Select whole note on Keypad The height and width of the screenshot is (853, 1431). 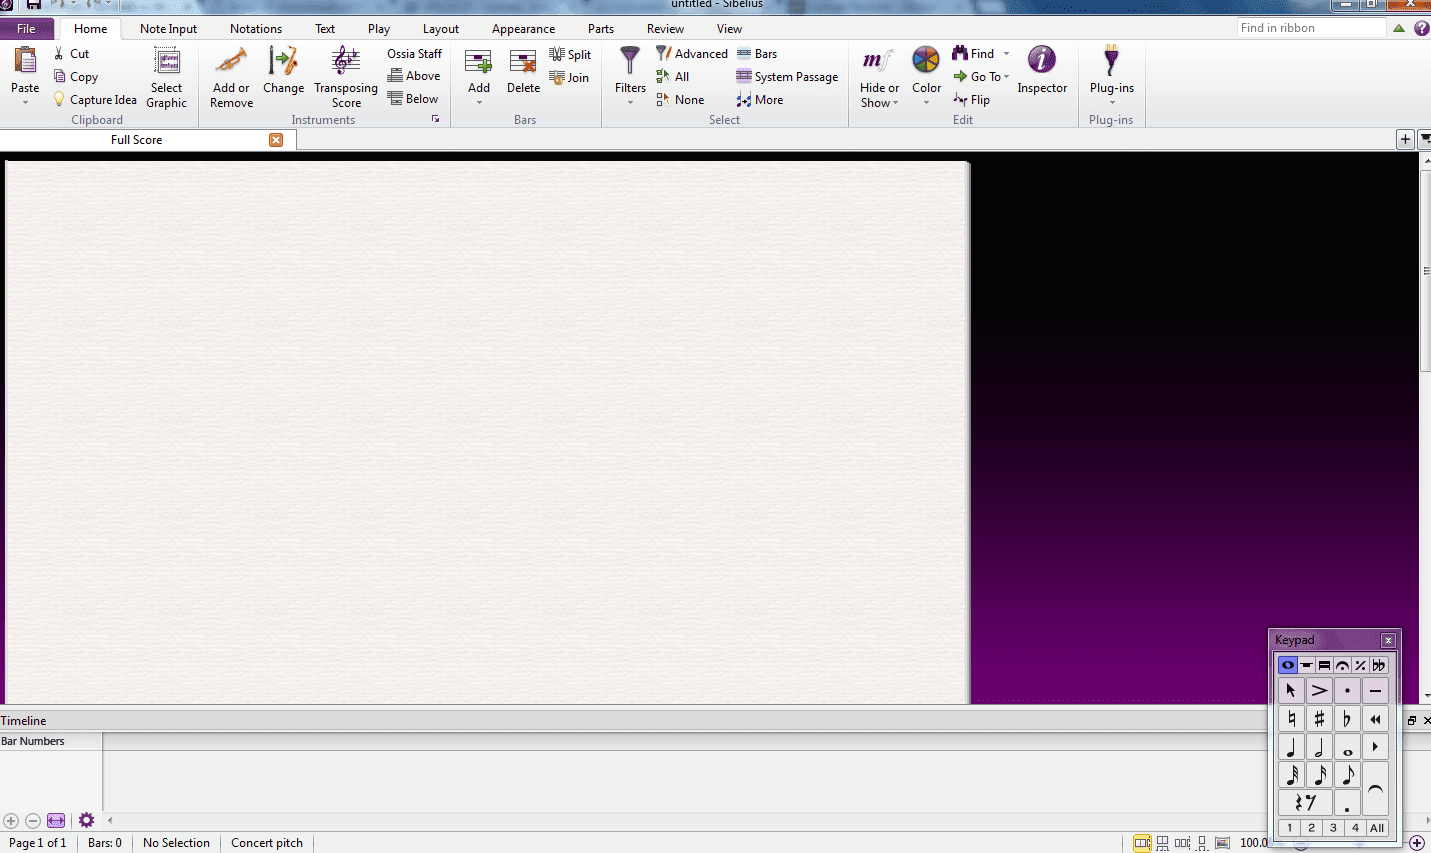pyautogui.click(x=1347, y=747)
